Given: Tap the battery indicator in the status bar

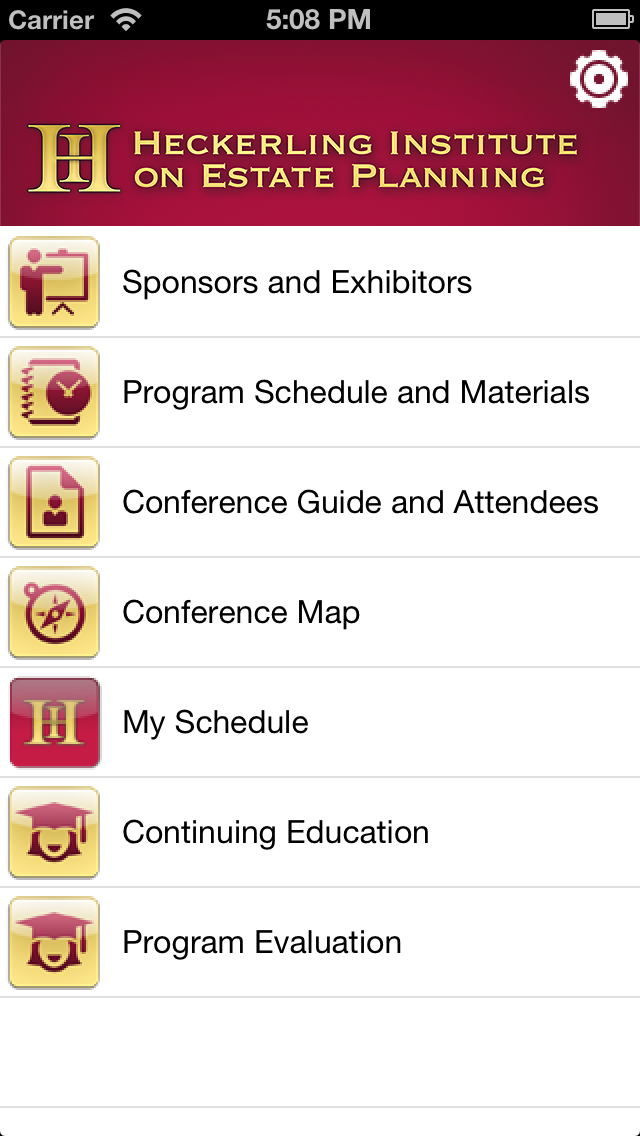Looking at the screenshot, I should click(x=613, y=20).
